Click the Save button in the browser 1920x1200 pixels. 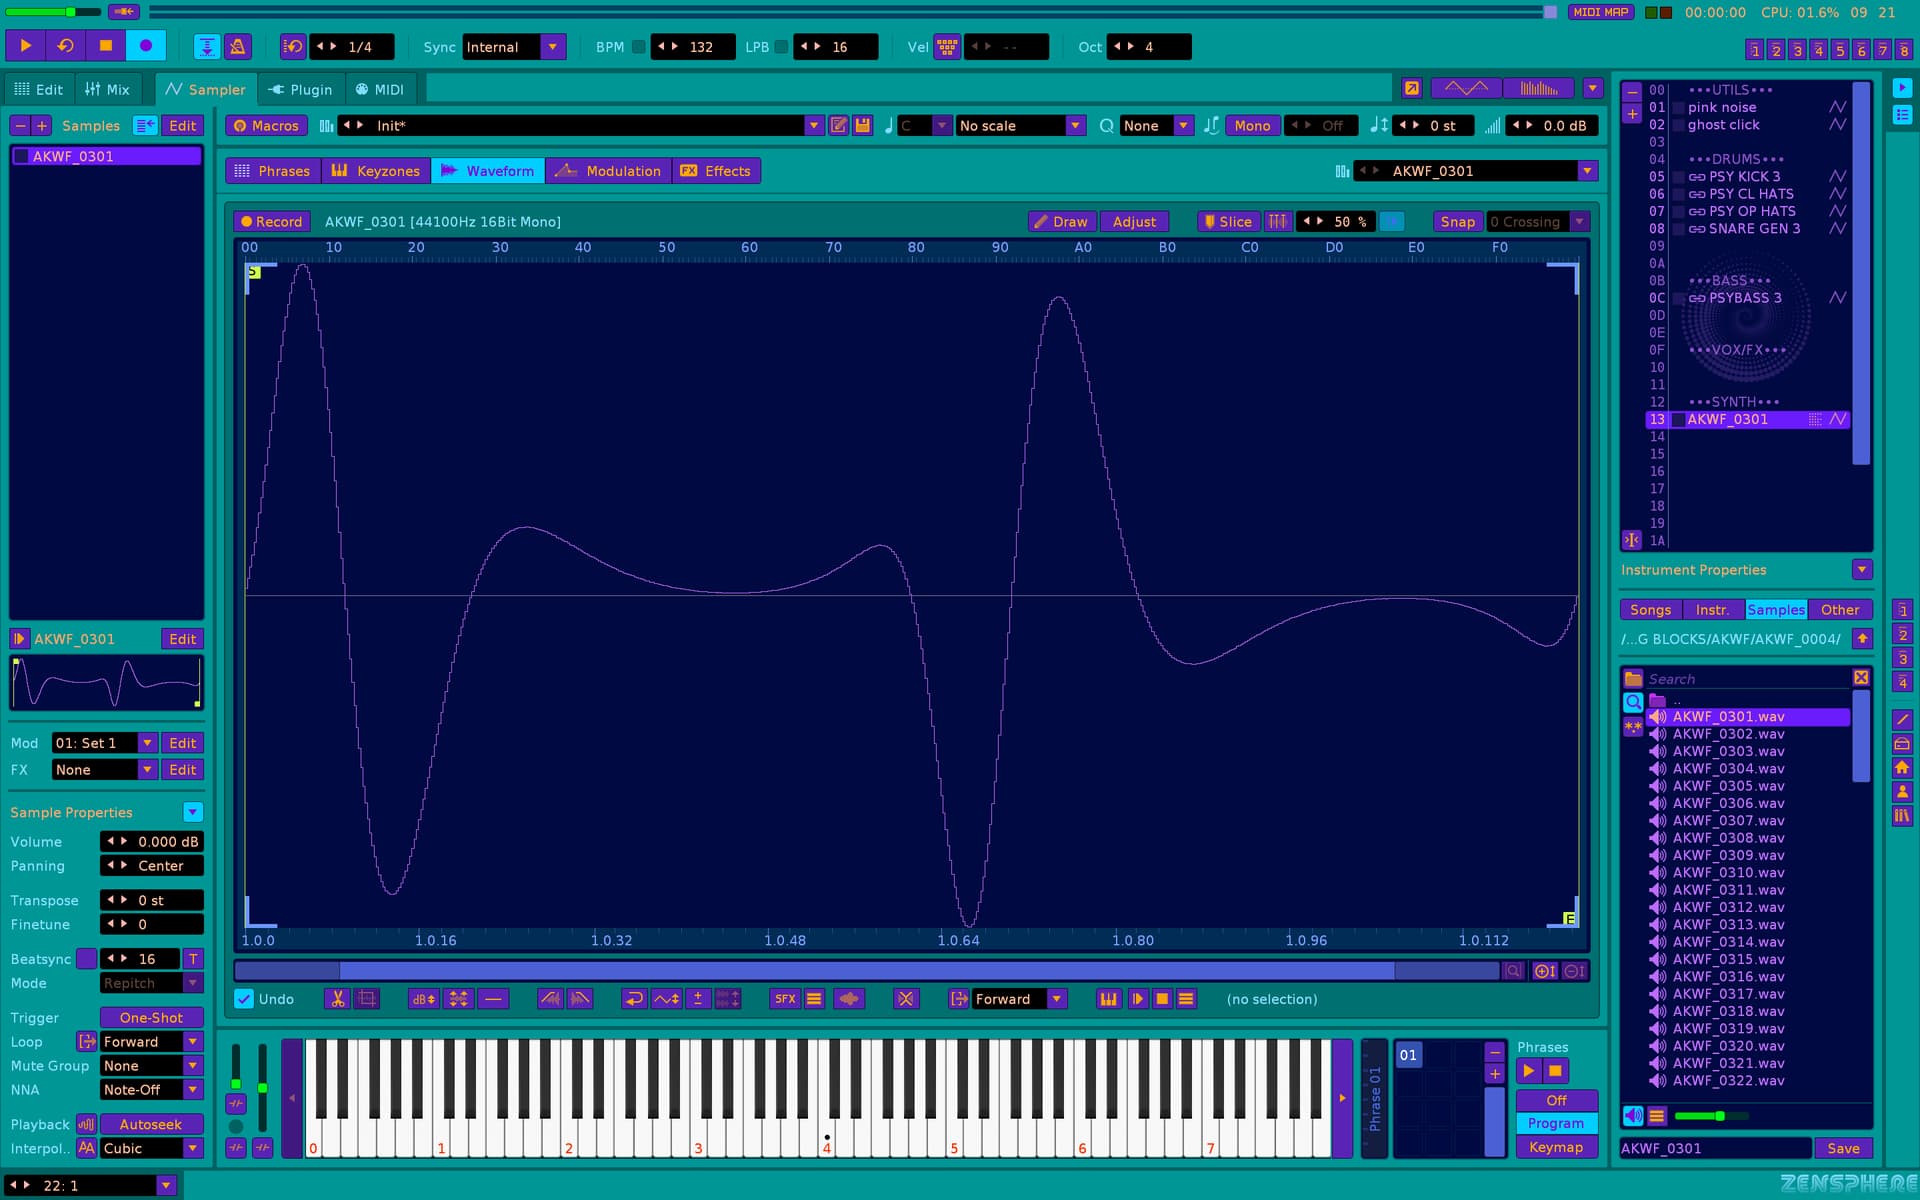[x=1843, y=1149]
